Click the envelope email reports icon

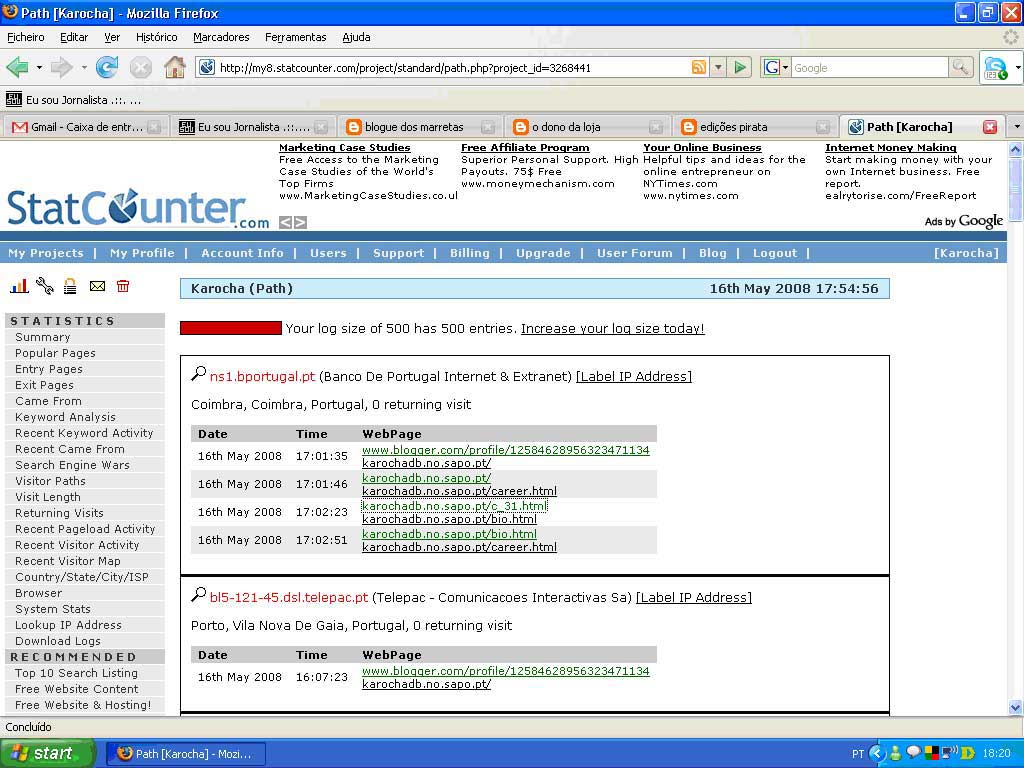click(x=97, y=285)
